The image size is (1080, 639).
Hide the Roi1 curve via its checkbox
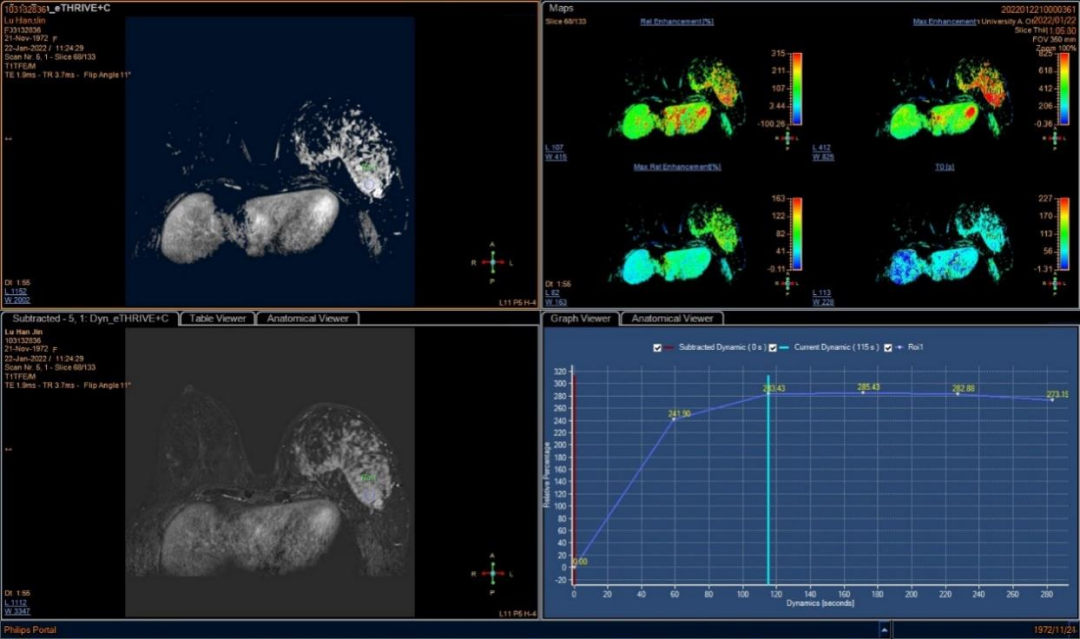(x=888, y=347)
